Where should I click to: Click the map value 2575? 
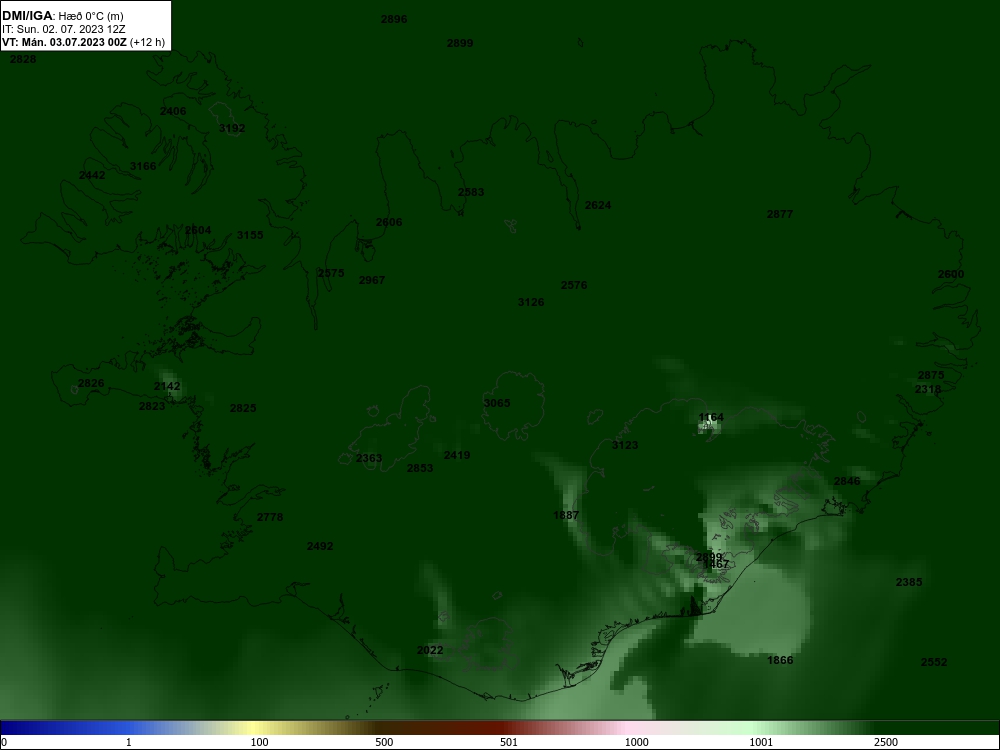point(331,273)
